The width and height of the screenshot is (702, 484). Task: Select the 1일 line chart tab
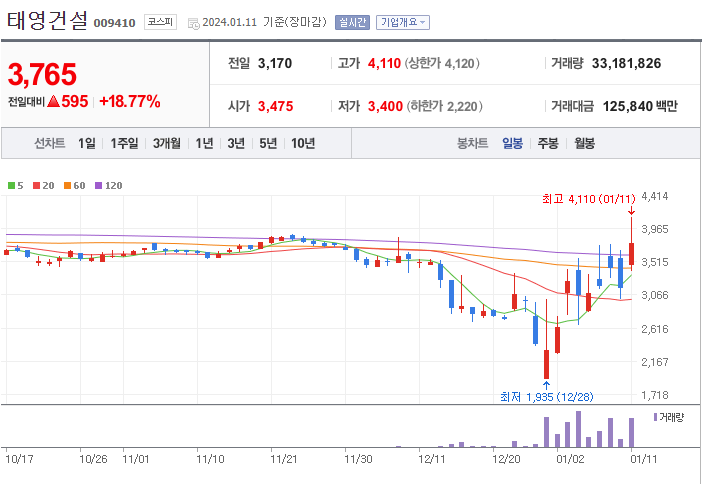[x=87, y=144]
